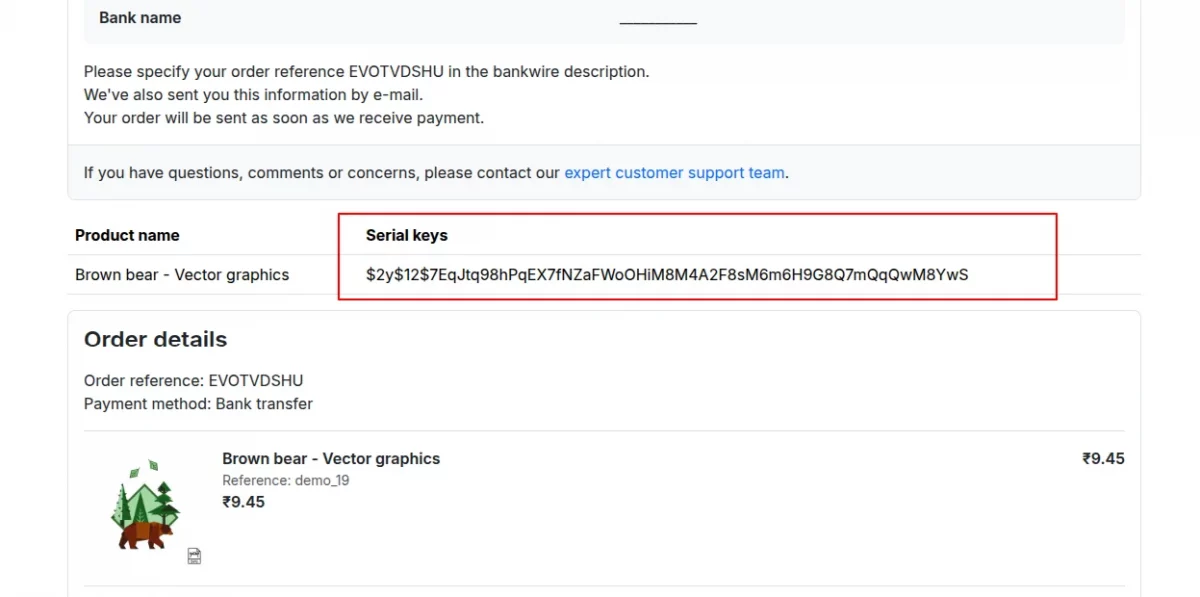Click the Serial keys column header
This screenshot has width=1200, height=597.
(407, 235)
